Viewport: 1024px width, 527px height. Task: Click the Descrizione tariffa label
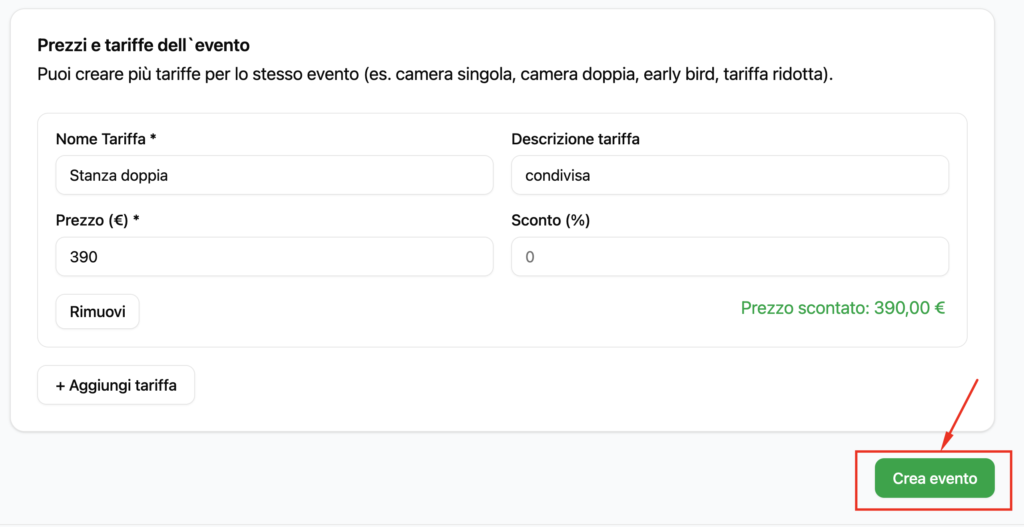click(x=575, y=139)
